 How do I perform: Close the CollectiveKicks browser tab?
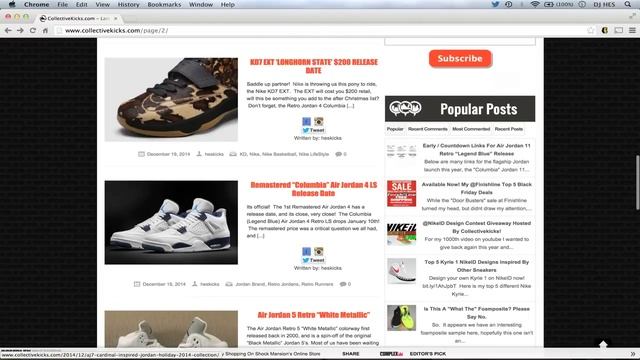click(116, 18)
